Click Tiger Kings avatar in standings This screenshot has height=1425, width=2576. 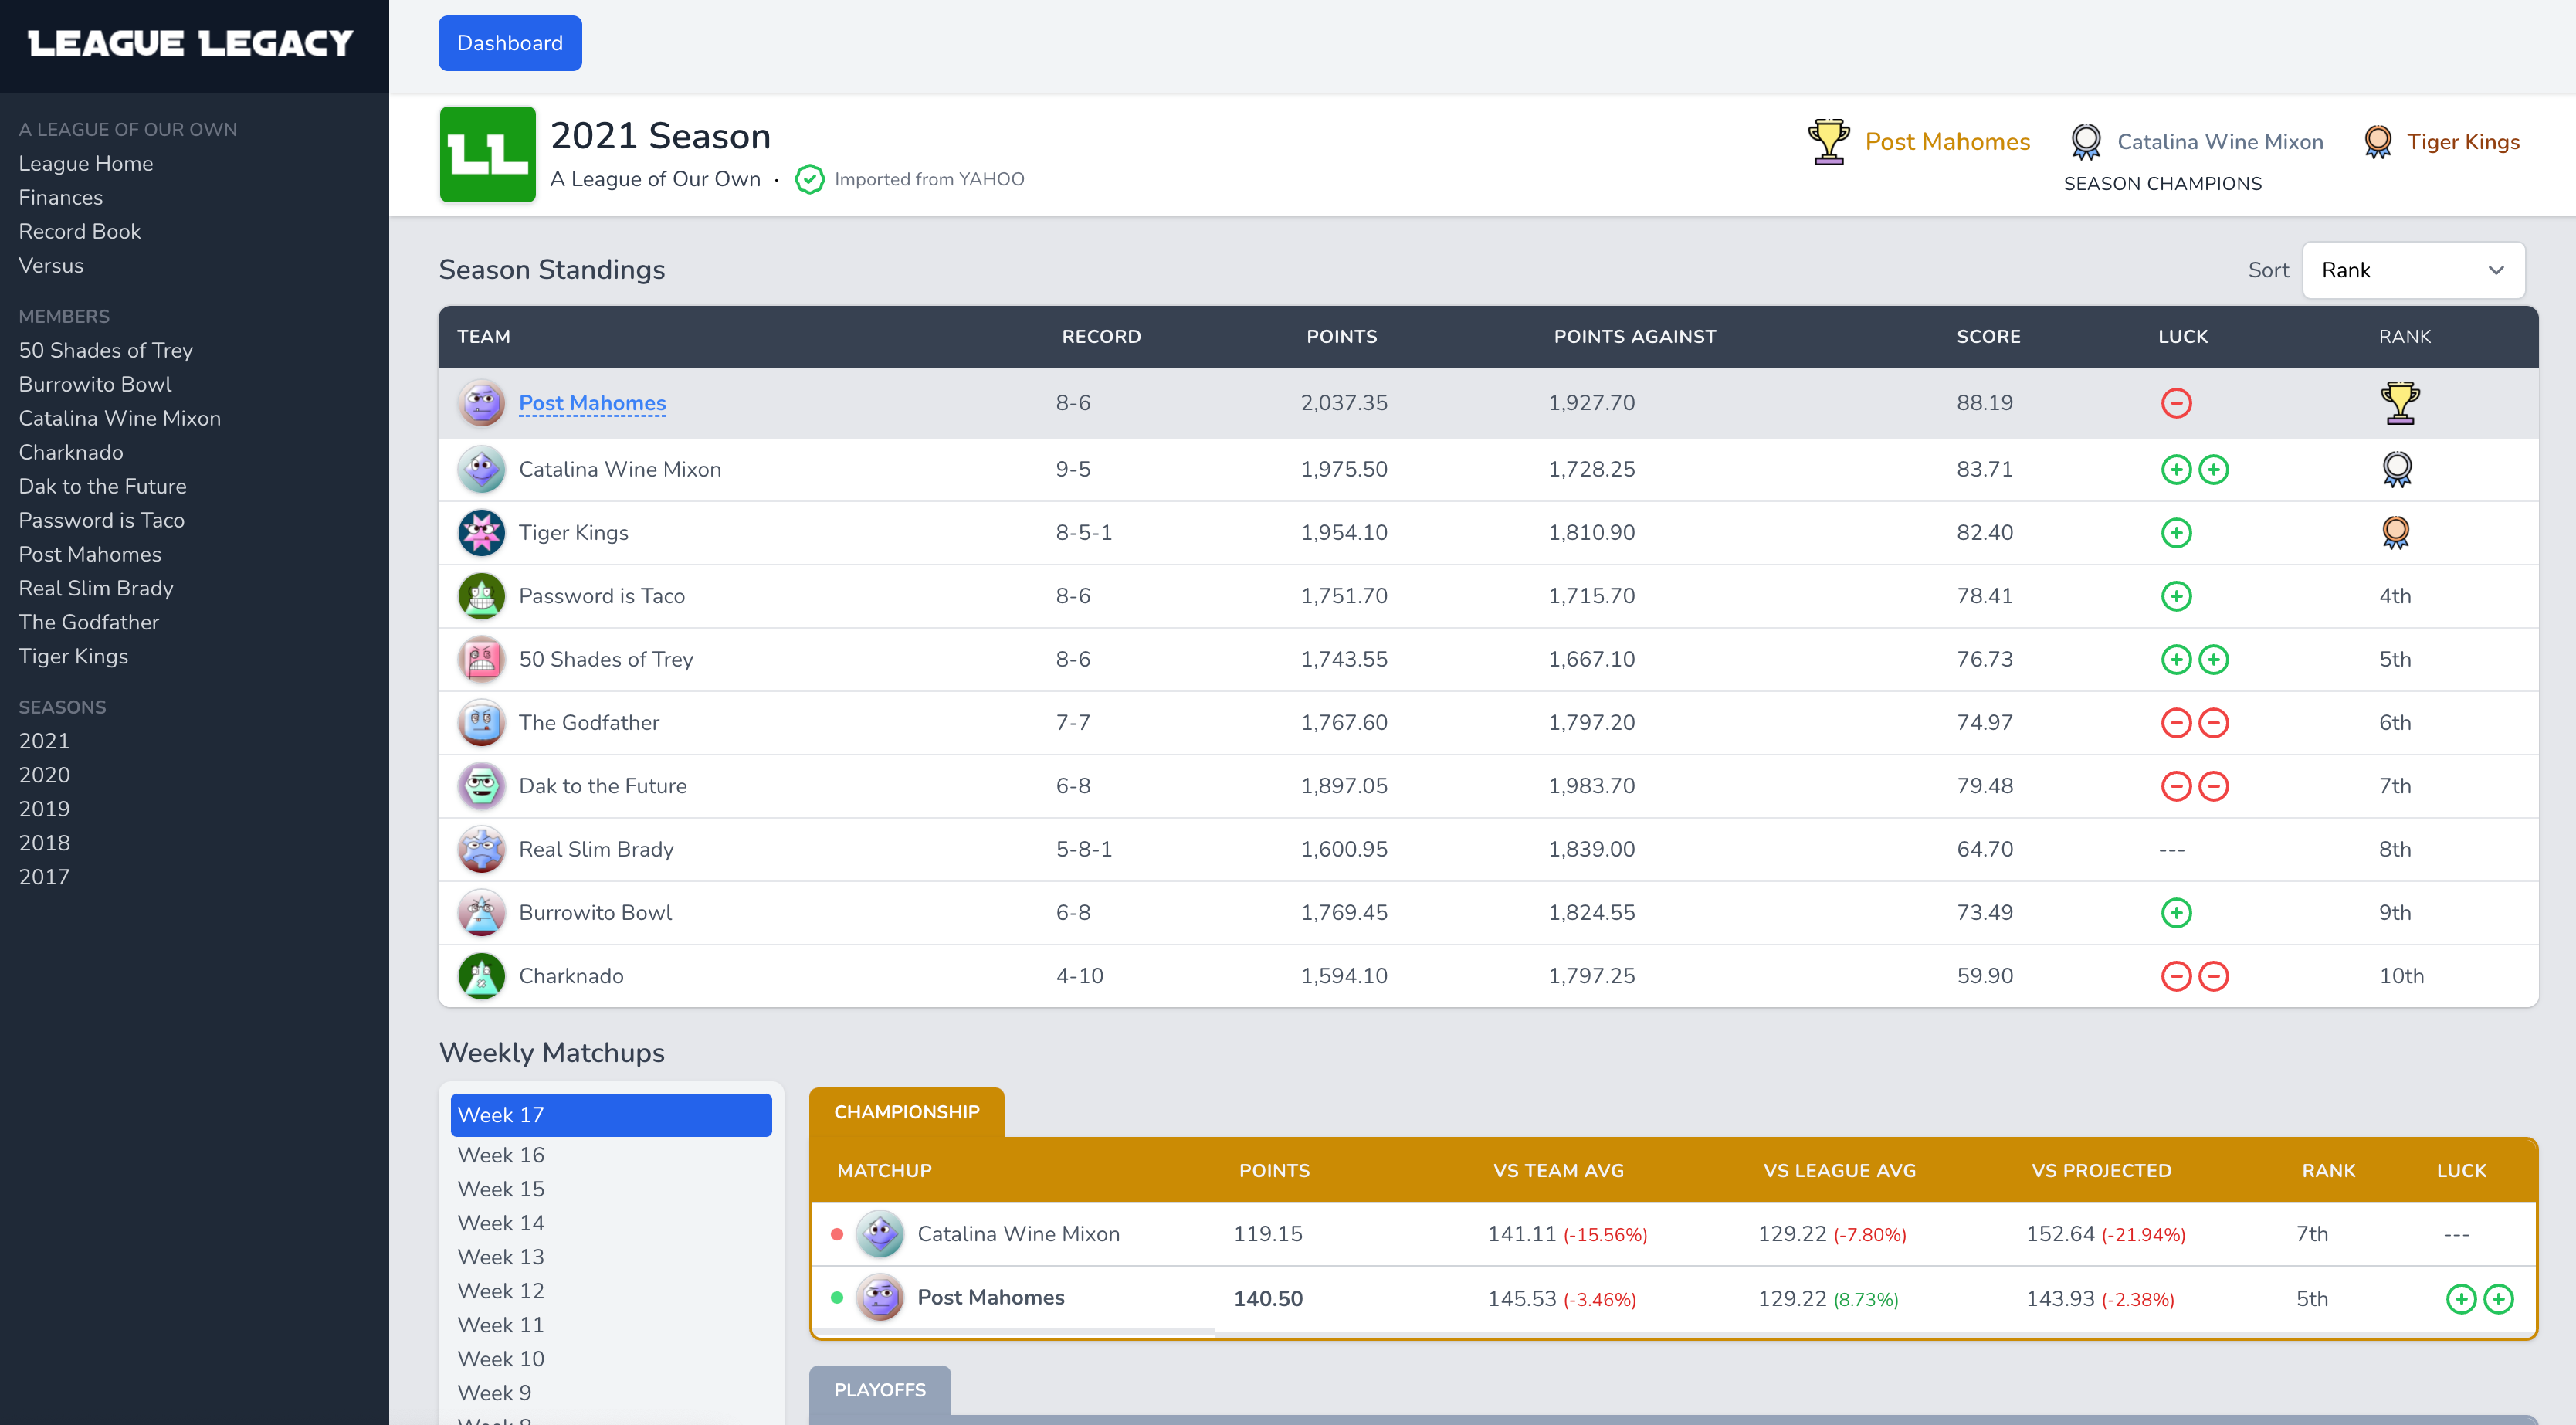coord(482,532)
